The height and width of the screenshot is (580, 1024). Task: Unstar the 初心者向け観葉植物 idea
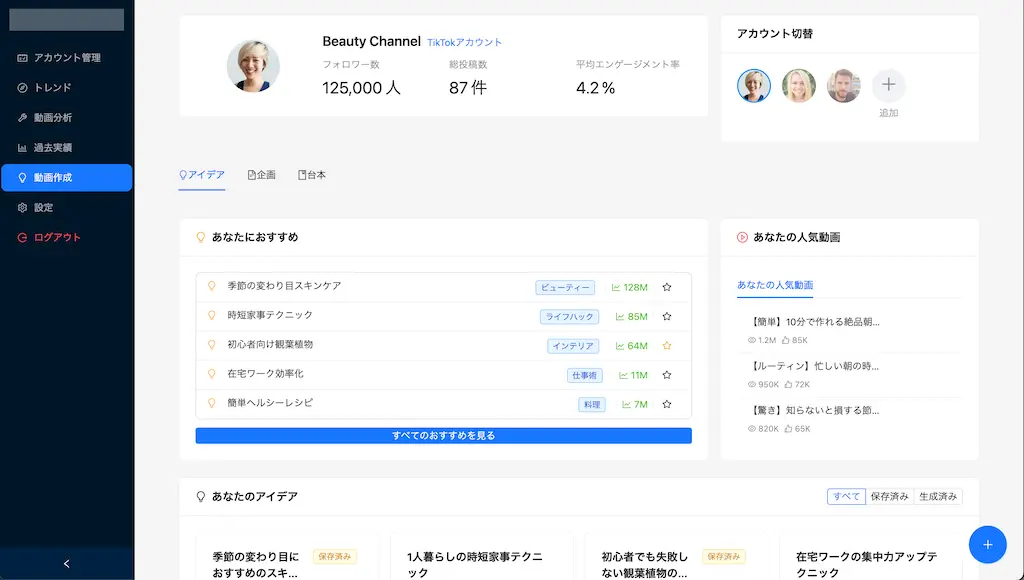(667, 346)
